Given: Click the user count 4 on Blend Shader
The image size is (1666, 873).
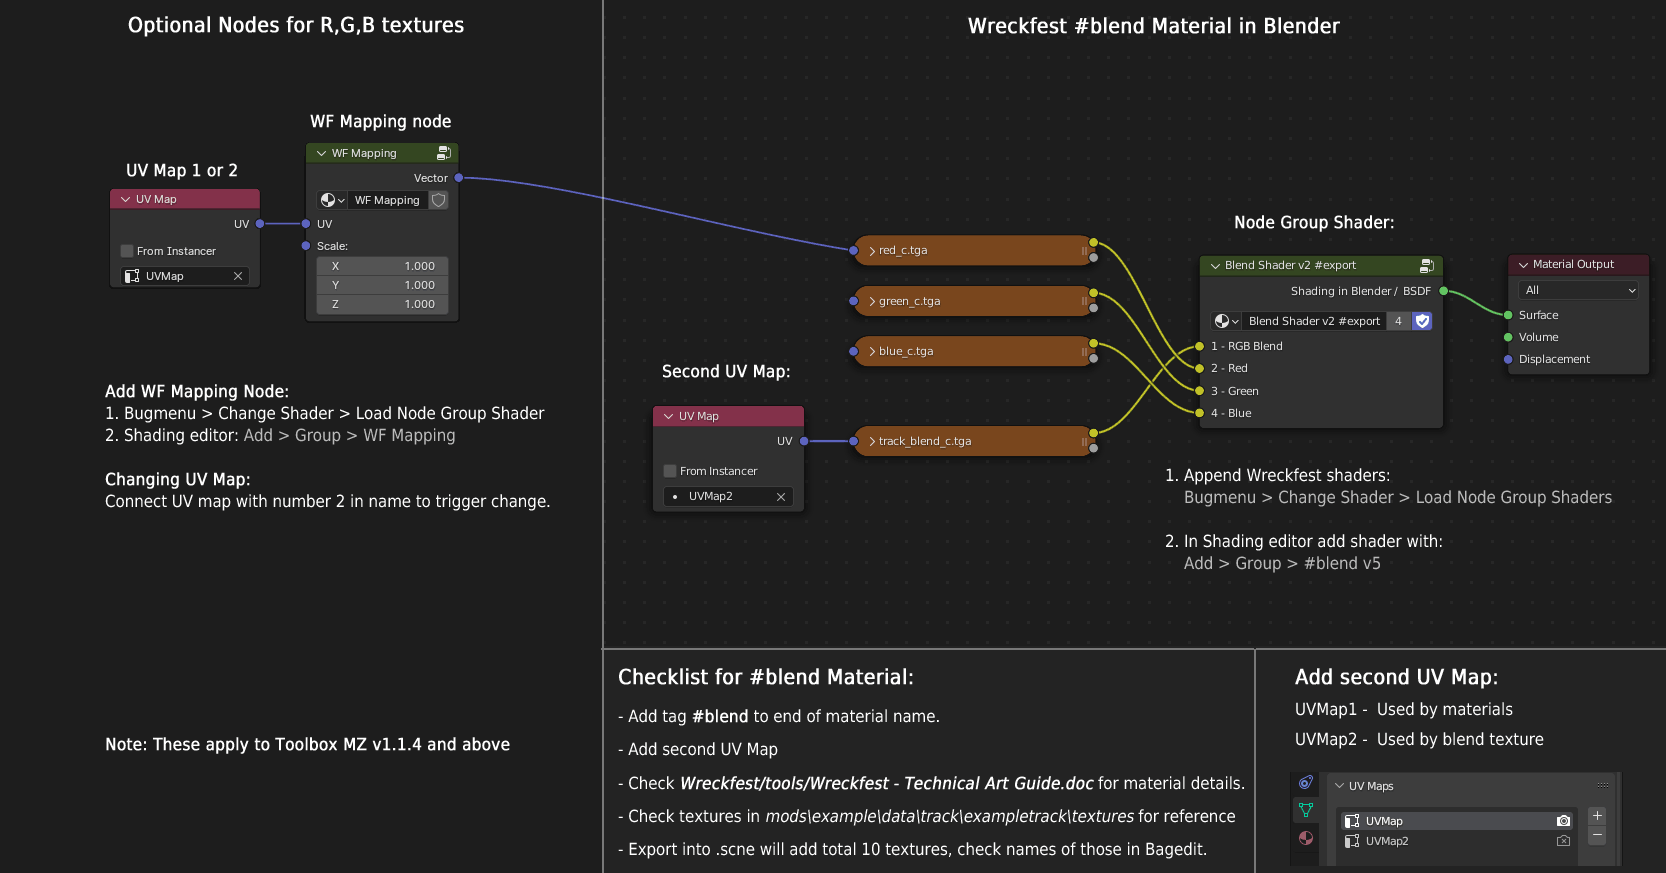Looking at the screenshot, I should 1398,321.
